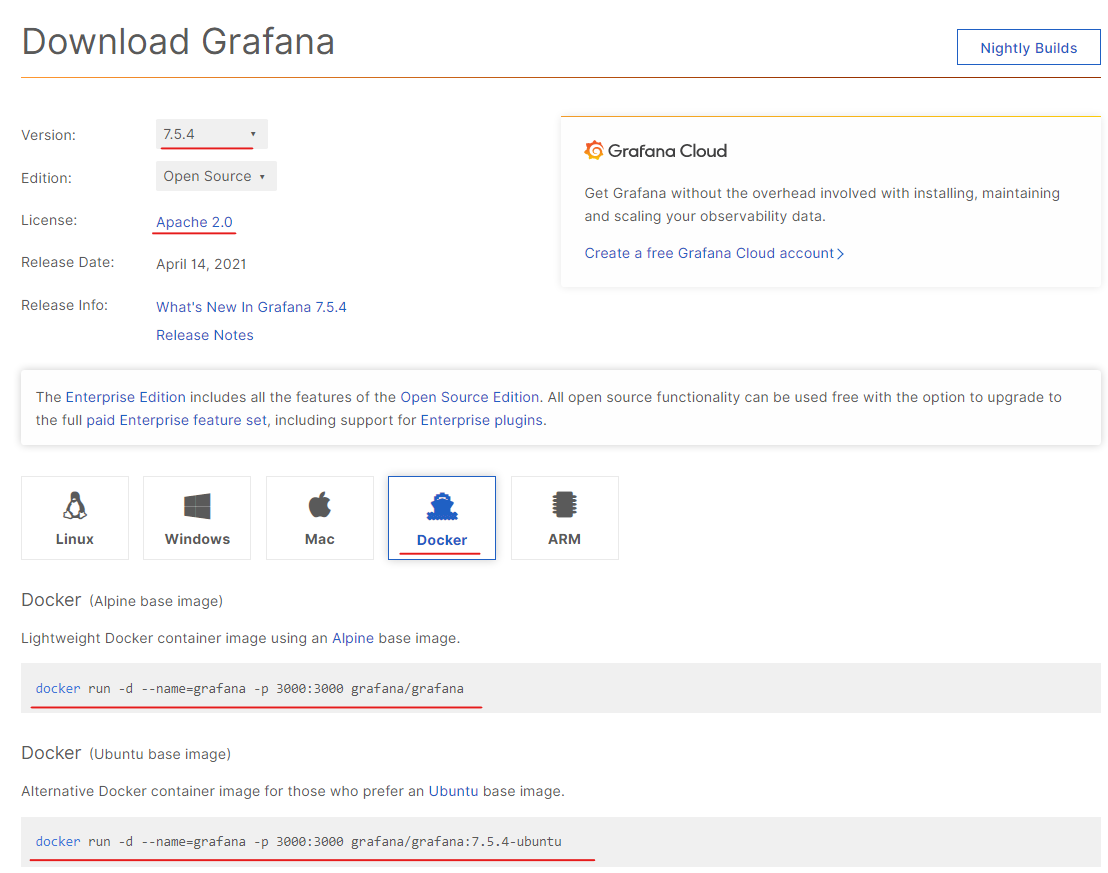This screenshot has height=873, width=1108.
Task: Select the Docker platform tab label
Action: pos(442,540)
